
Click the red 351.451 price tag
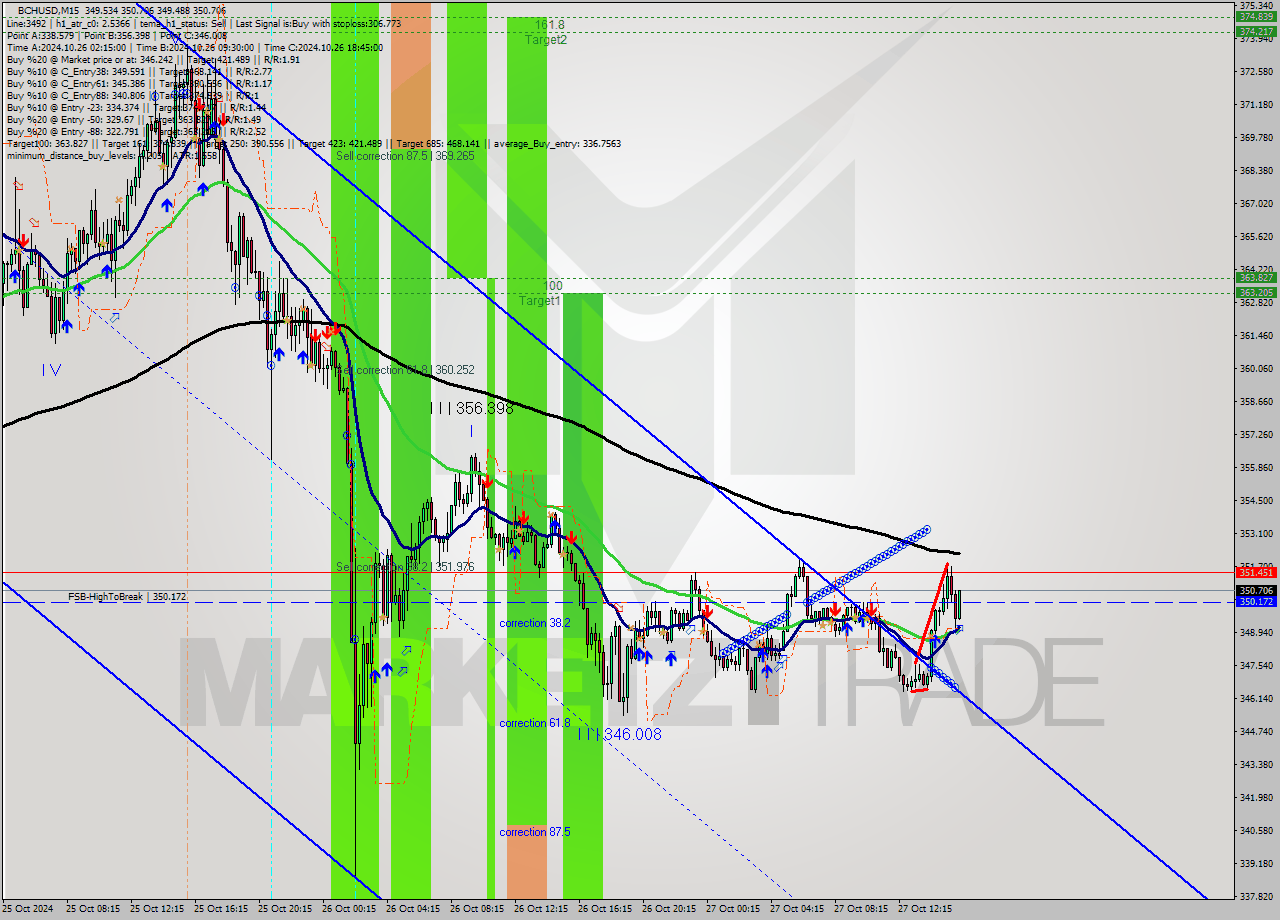coord(1256,573)
